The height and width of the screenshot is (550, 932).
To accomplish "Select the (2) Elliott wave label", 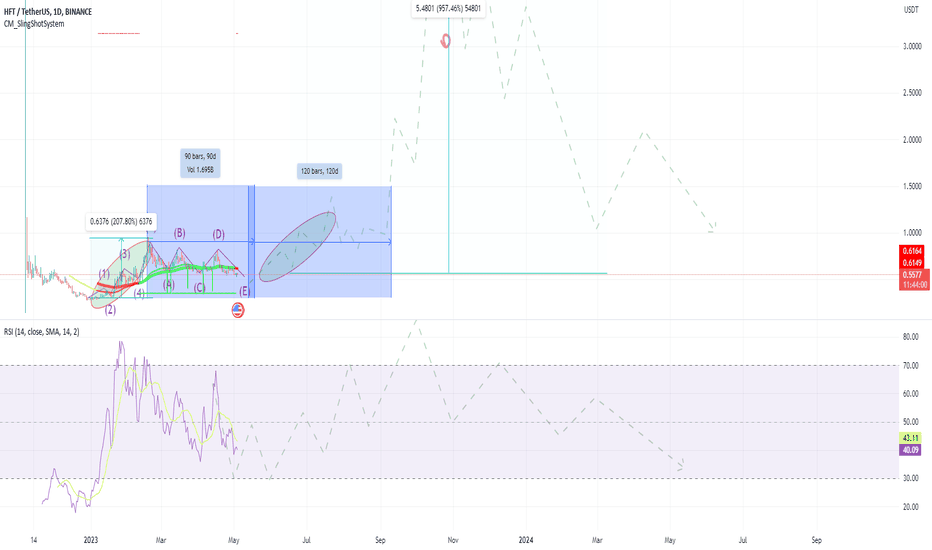I will [110, 310].
